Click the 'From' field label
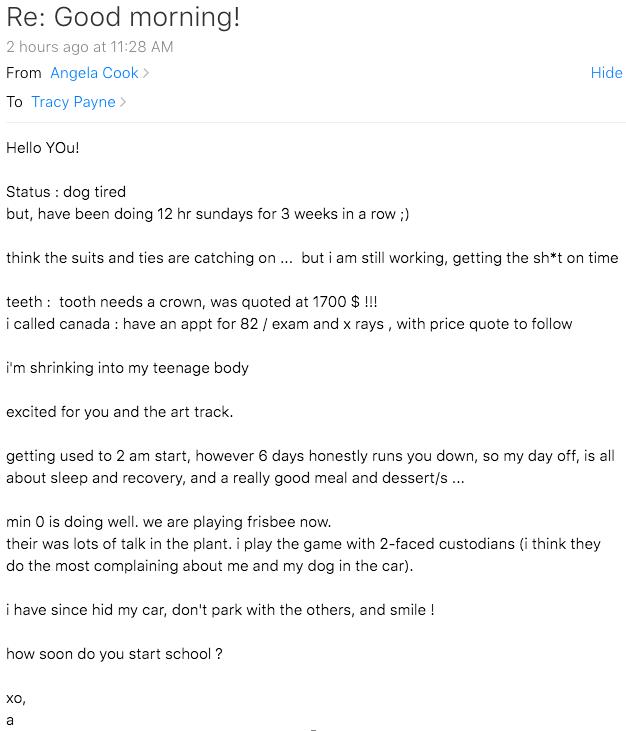The width and height of the screenshot is (626, 731). tap(24, 73)
